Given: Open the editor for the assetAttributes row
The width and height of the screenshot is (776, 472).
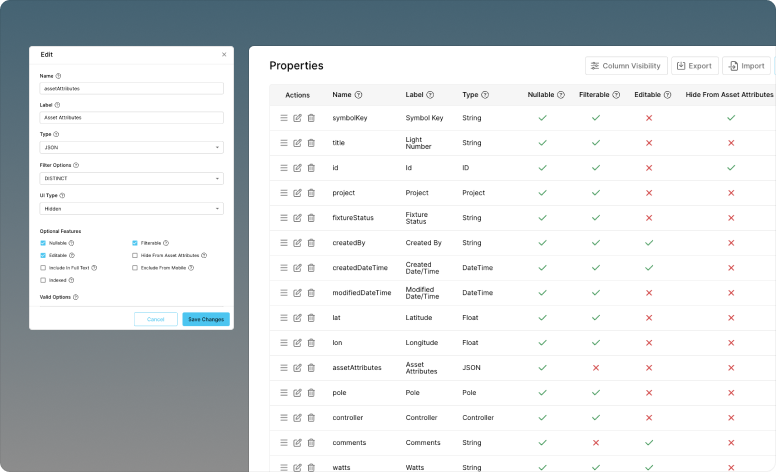Looking at the screenshot, I should [x=297, y=368].
